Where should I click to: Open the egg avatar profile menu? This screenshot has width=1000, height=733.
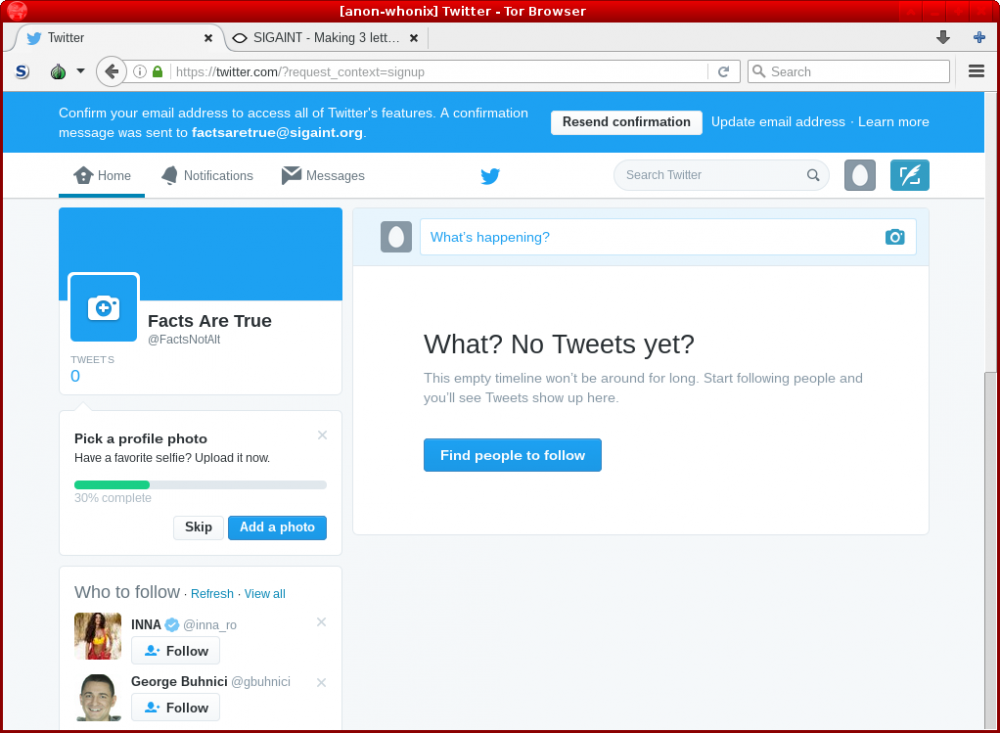(x=860, y=175)
